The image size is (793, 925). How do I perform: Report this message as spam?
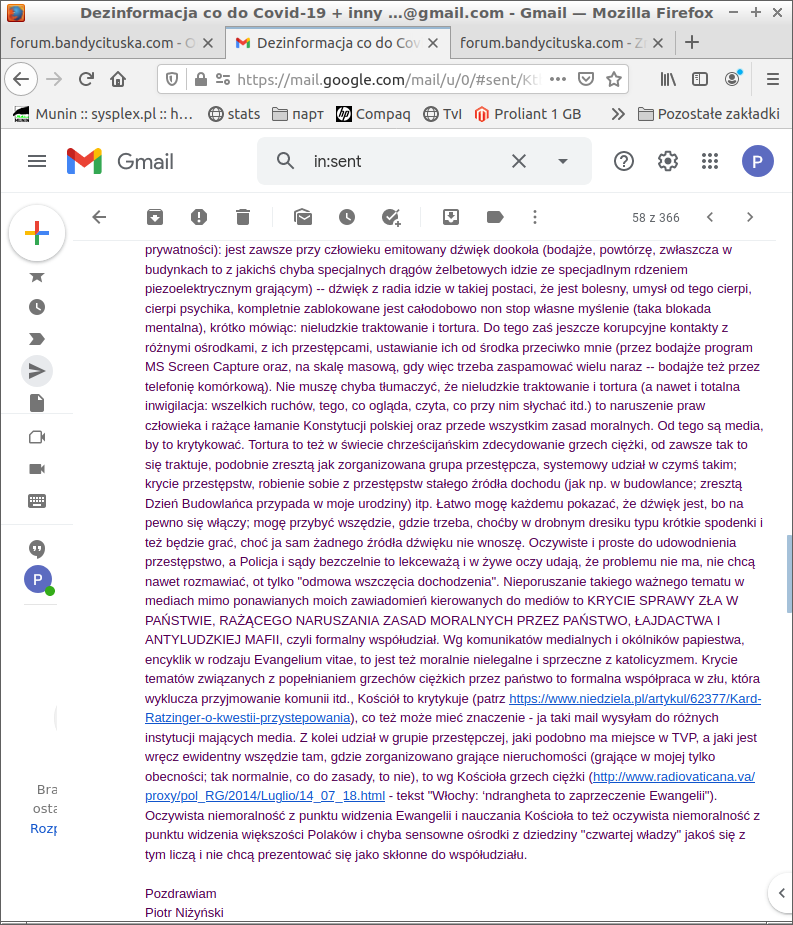[199, 217]
